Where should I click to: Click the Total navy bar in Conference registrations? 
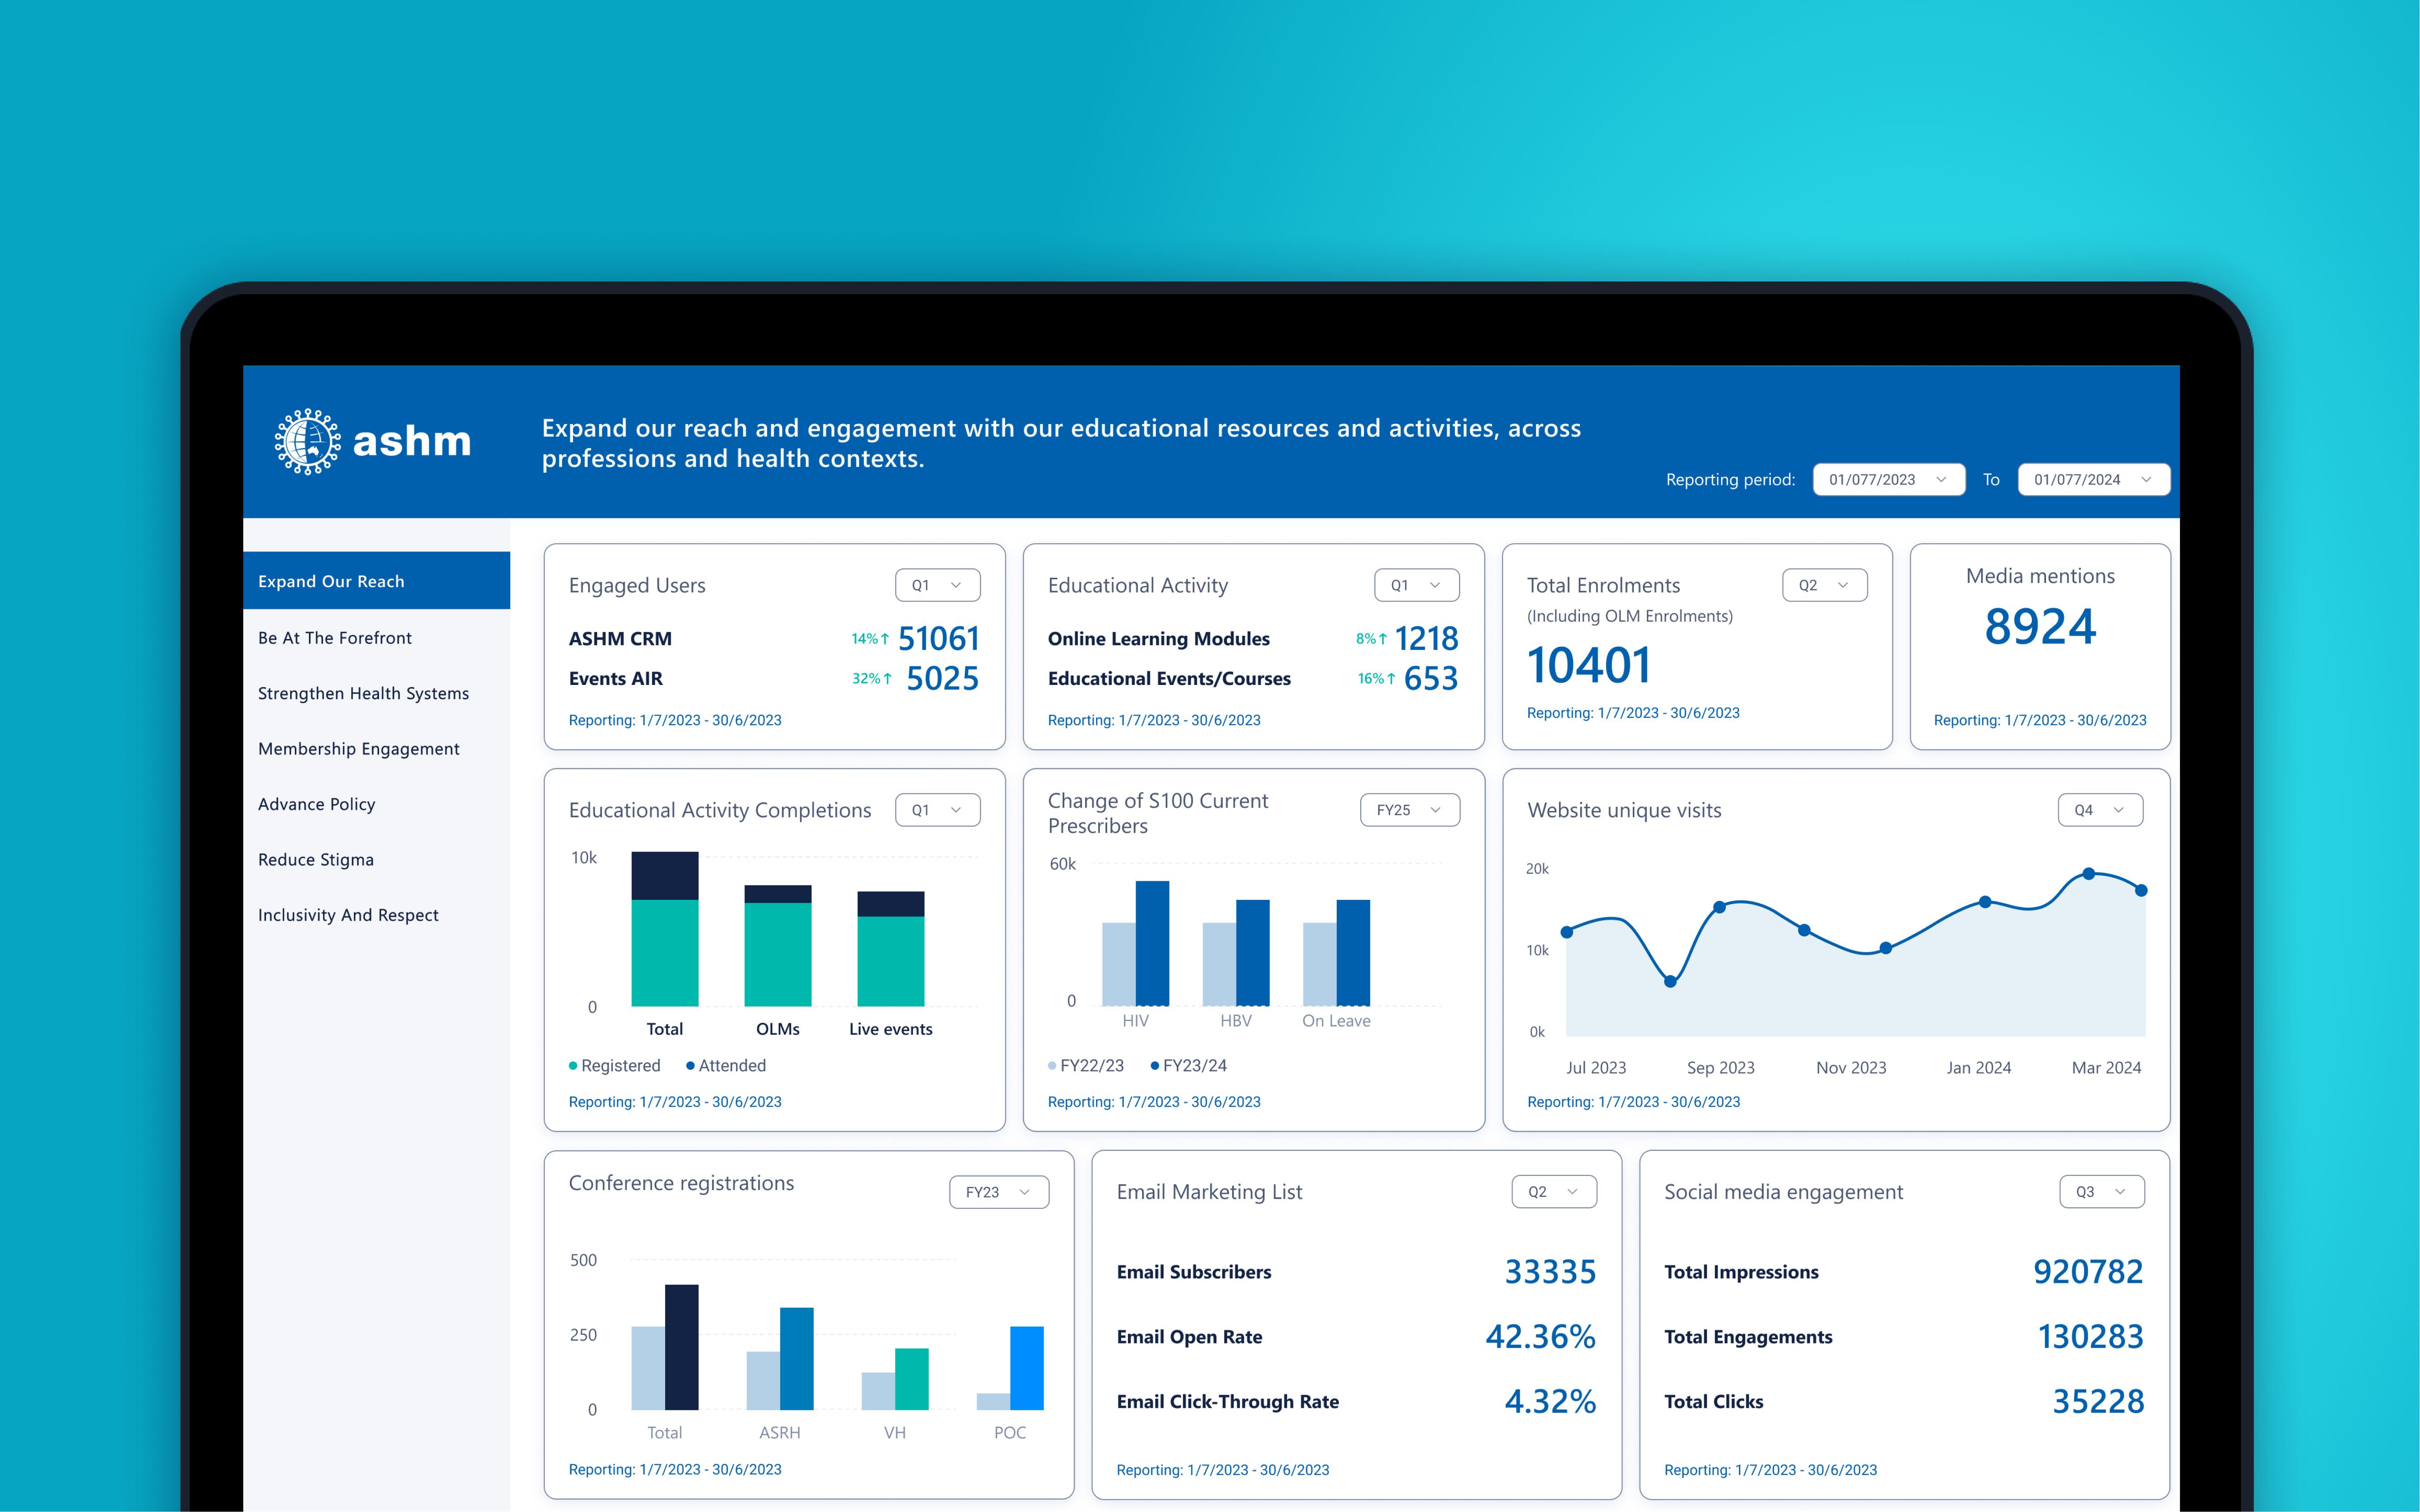coord(681,1347)
